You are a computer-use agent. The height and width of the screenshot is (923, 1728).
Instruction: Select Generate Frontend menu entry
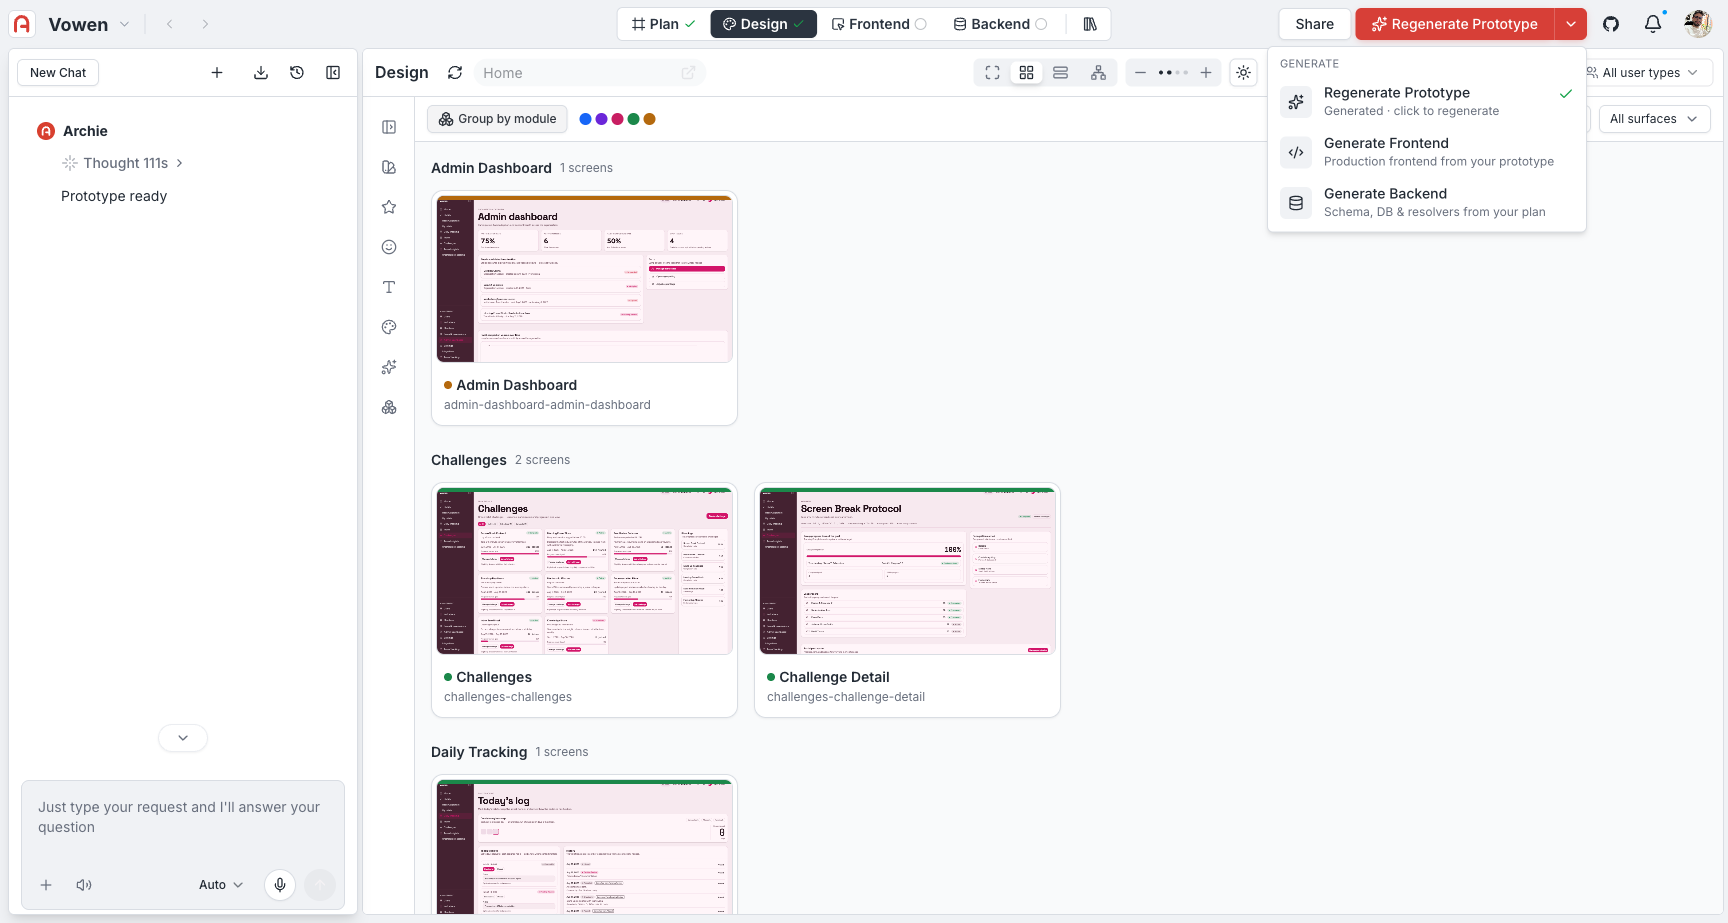point(1427,152)
